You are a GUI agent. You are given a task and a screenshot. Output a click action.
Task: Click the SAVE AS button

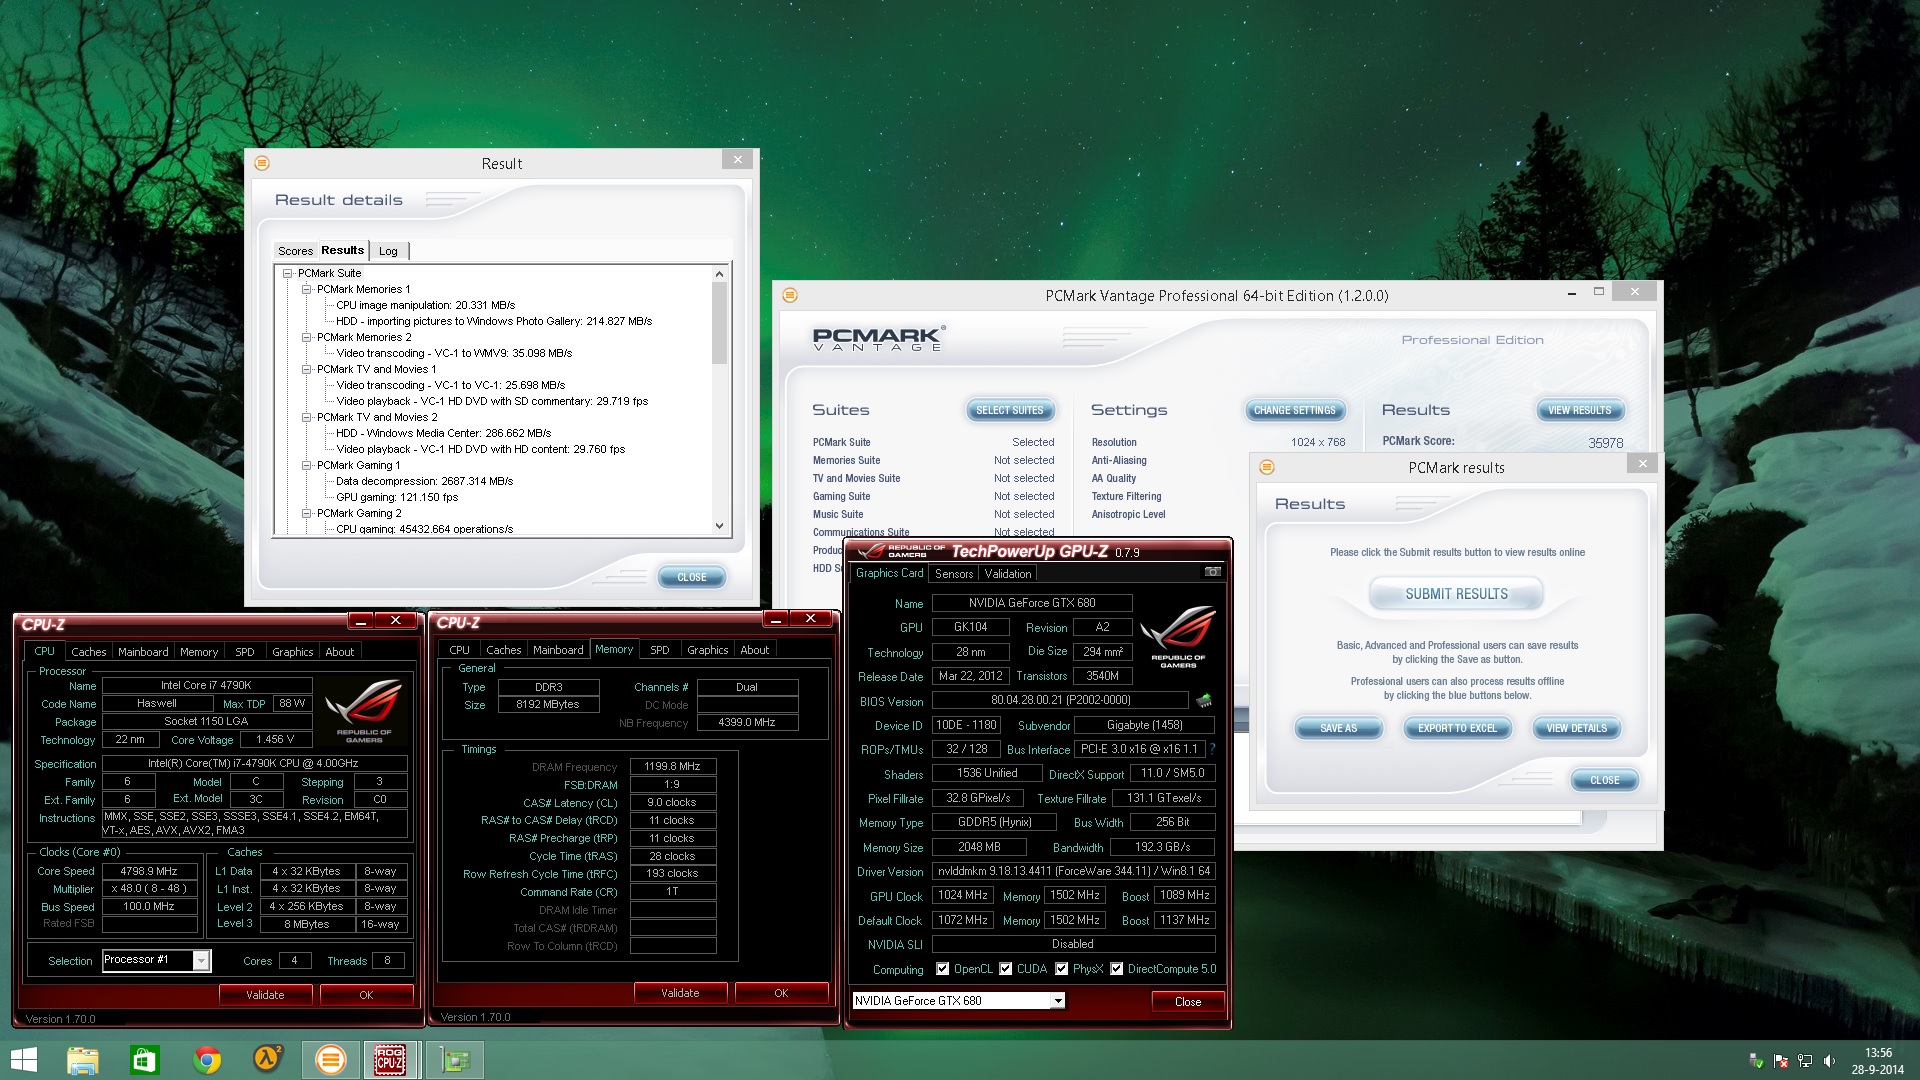[1338, 728]
